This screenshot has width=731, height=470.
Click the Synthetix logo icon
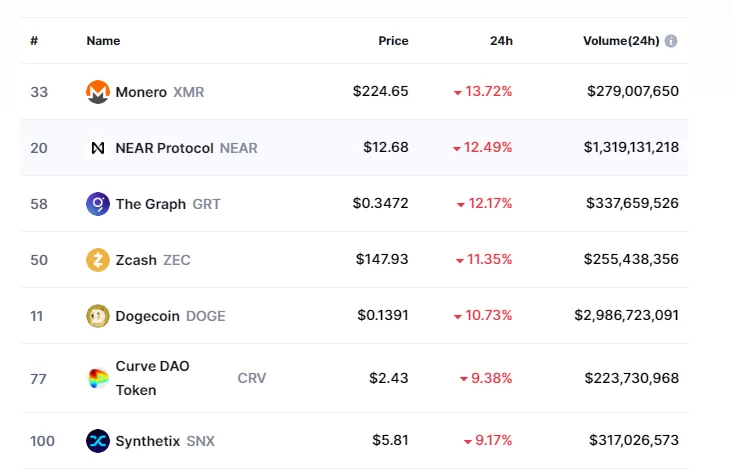(98, 441)
